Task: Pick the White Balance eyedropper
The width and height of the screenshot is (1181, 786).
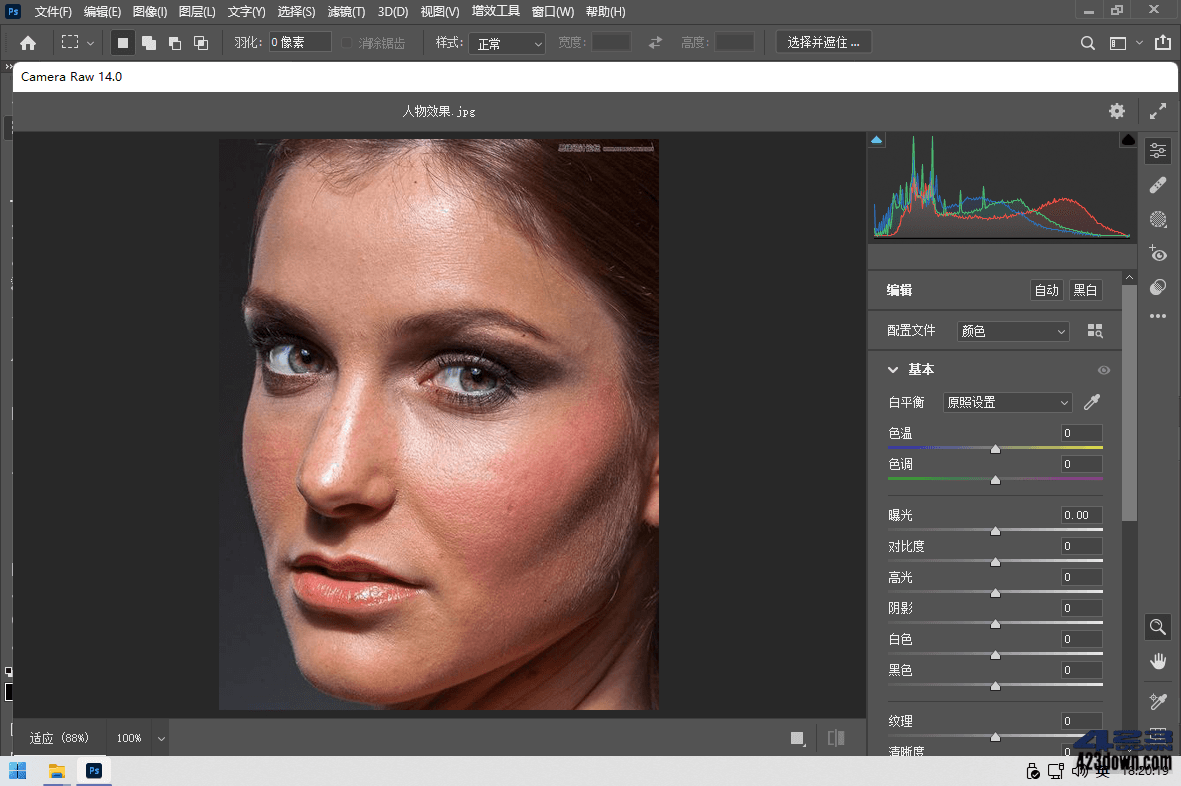Action: point(1091,401)
